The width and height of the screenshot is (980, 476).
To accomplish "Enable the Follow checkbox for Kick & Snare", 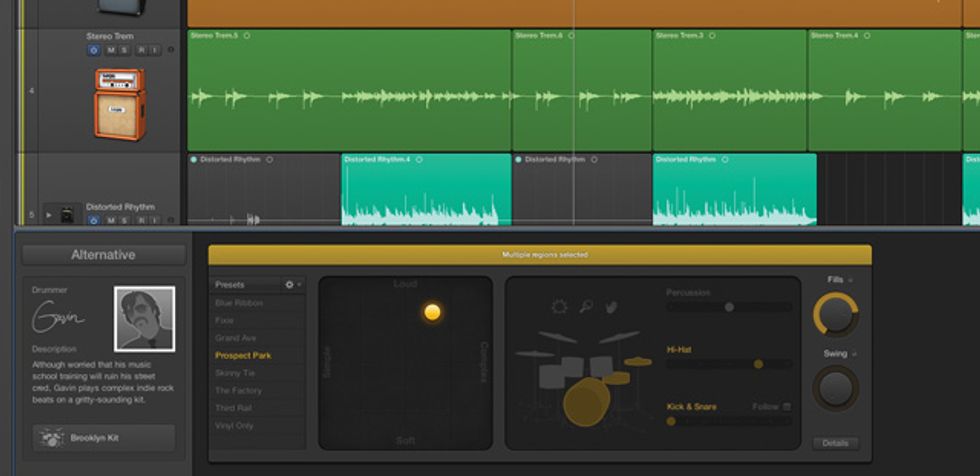I will (x=787, y=407).
